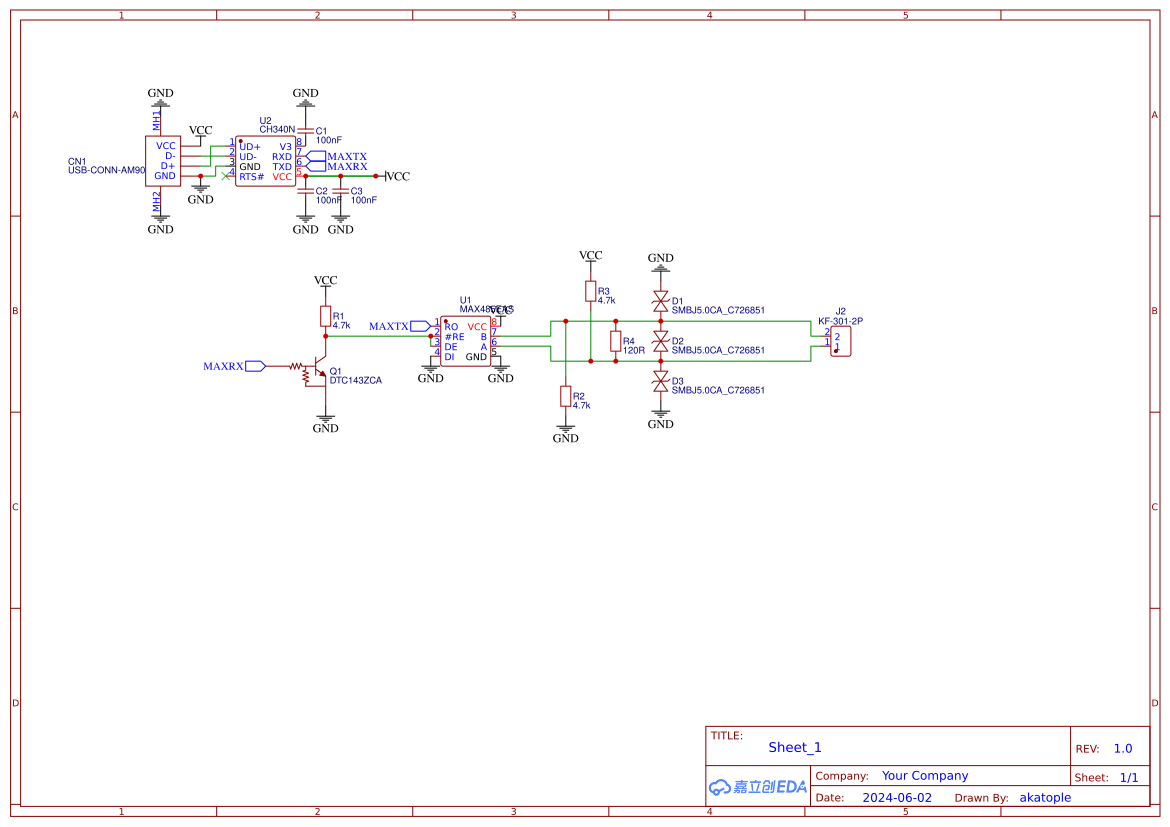The width and height of the screenshot is (1170, 827).
Task: Select the U2 CH340N chip body
Action: point(266,161)
